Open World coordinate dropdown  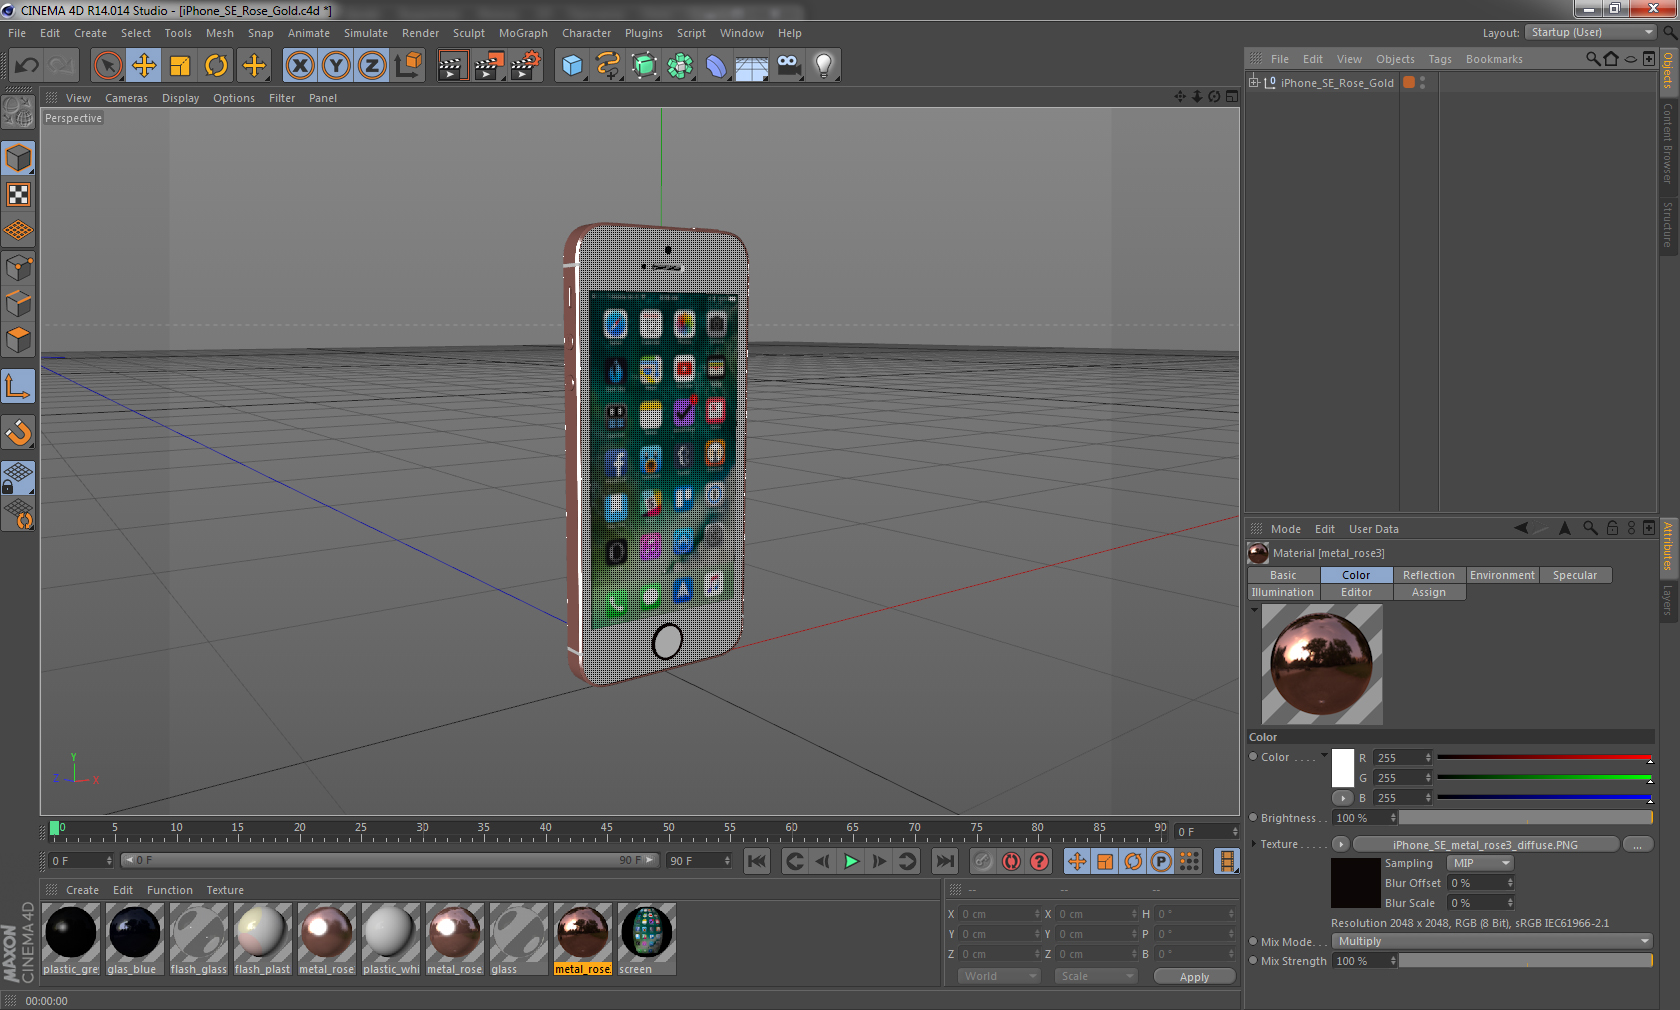coord(999,976)
